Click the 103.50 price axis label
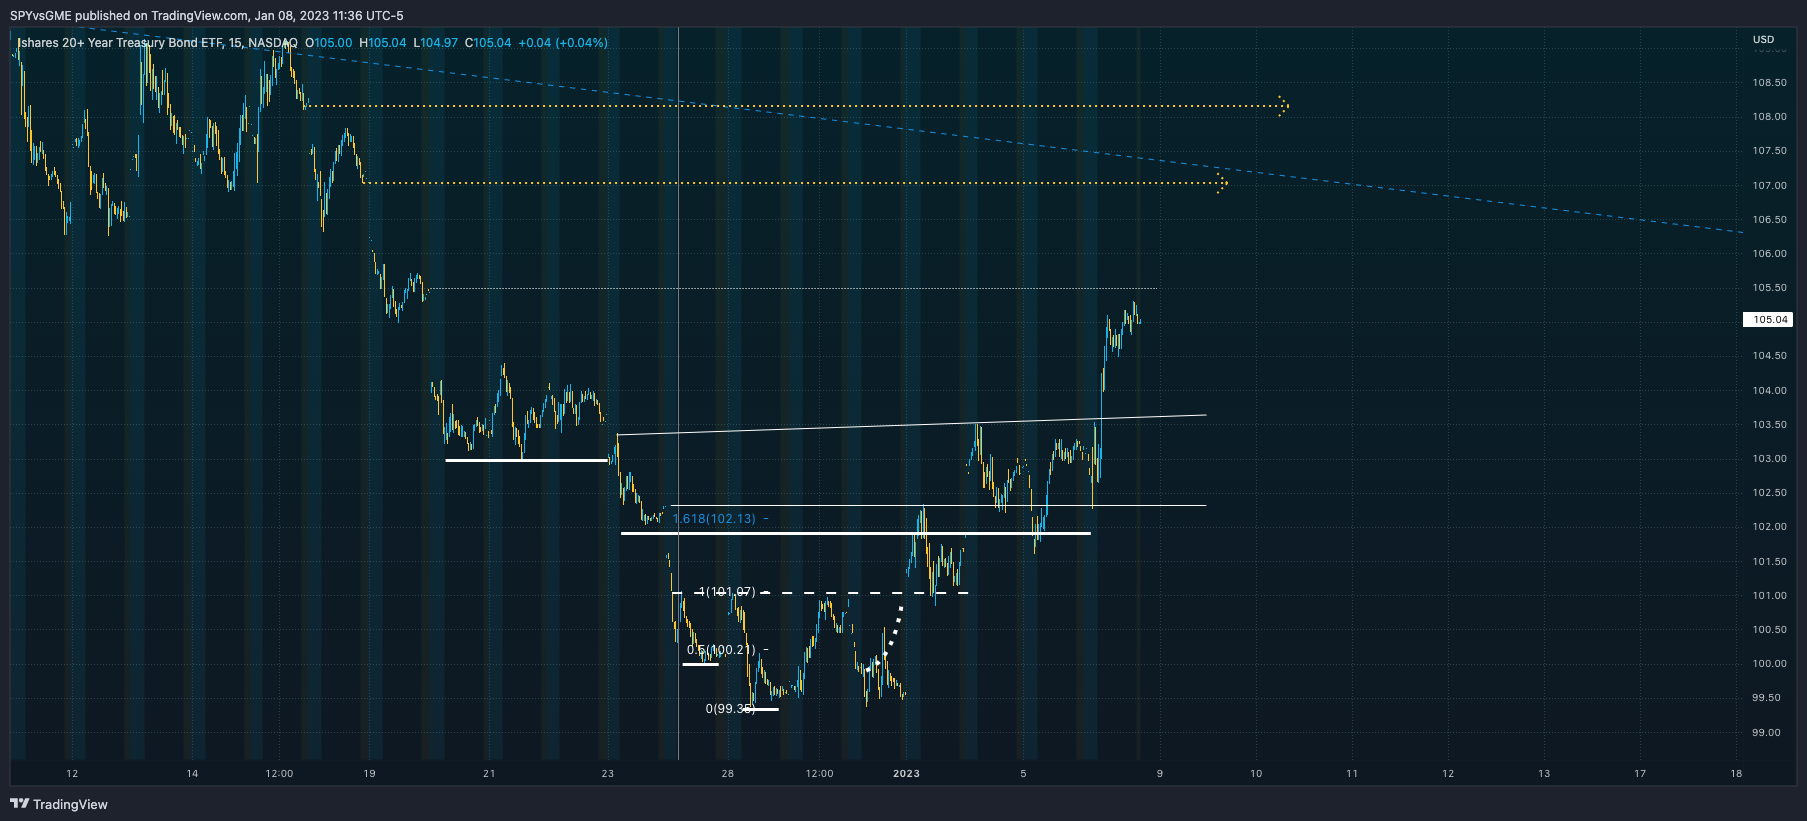Image resolution: width=1807 pixels, height=821 pixels. (1769, 425)
